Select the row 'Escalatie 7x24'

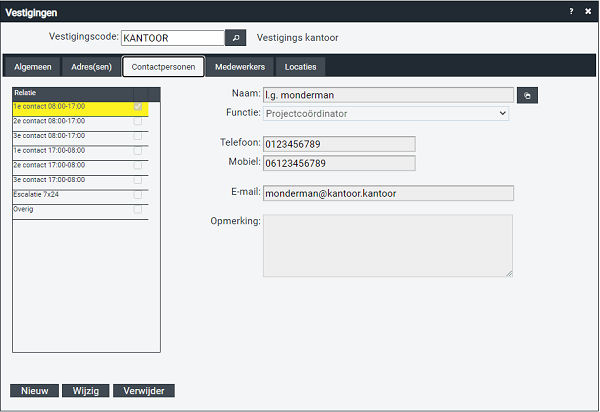81,197
